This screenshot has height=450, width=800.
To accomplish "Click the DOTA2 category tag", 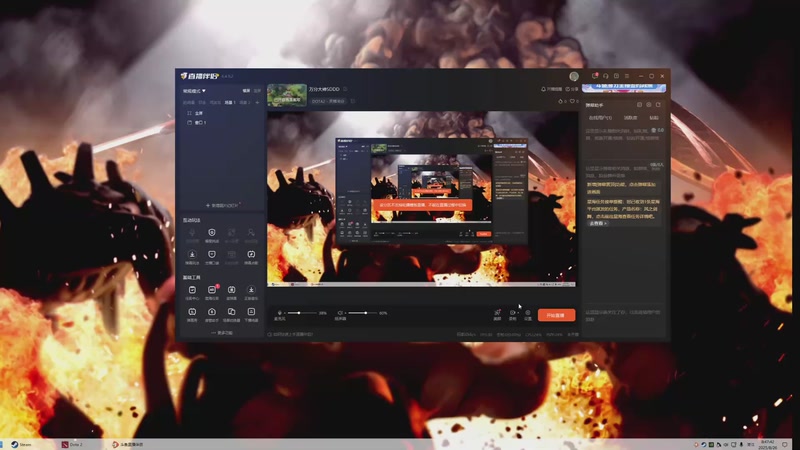I will 328,101.
